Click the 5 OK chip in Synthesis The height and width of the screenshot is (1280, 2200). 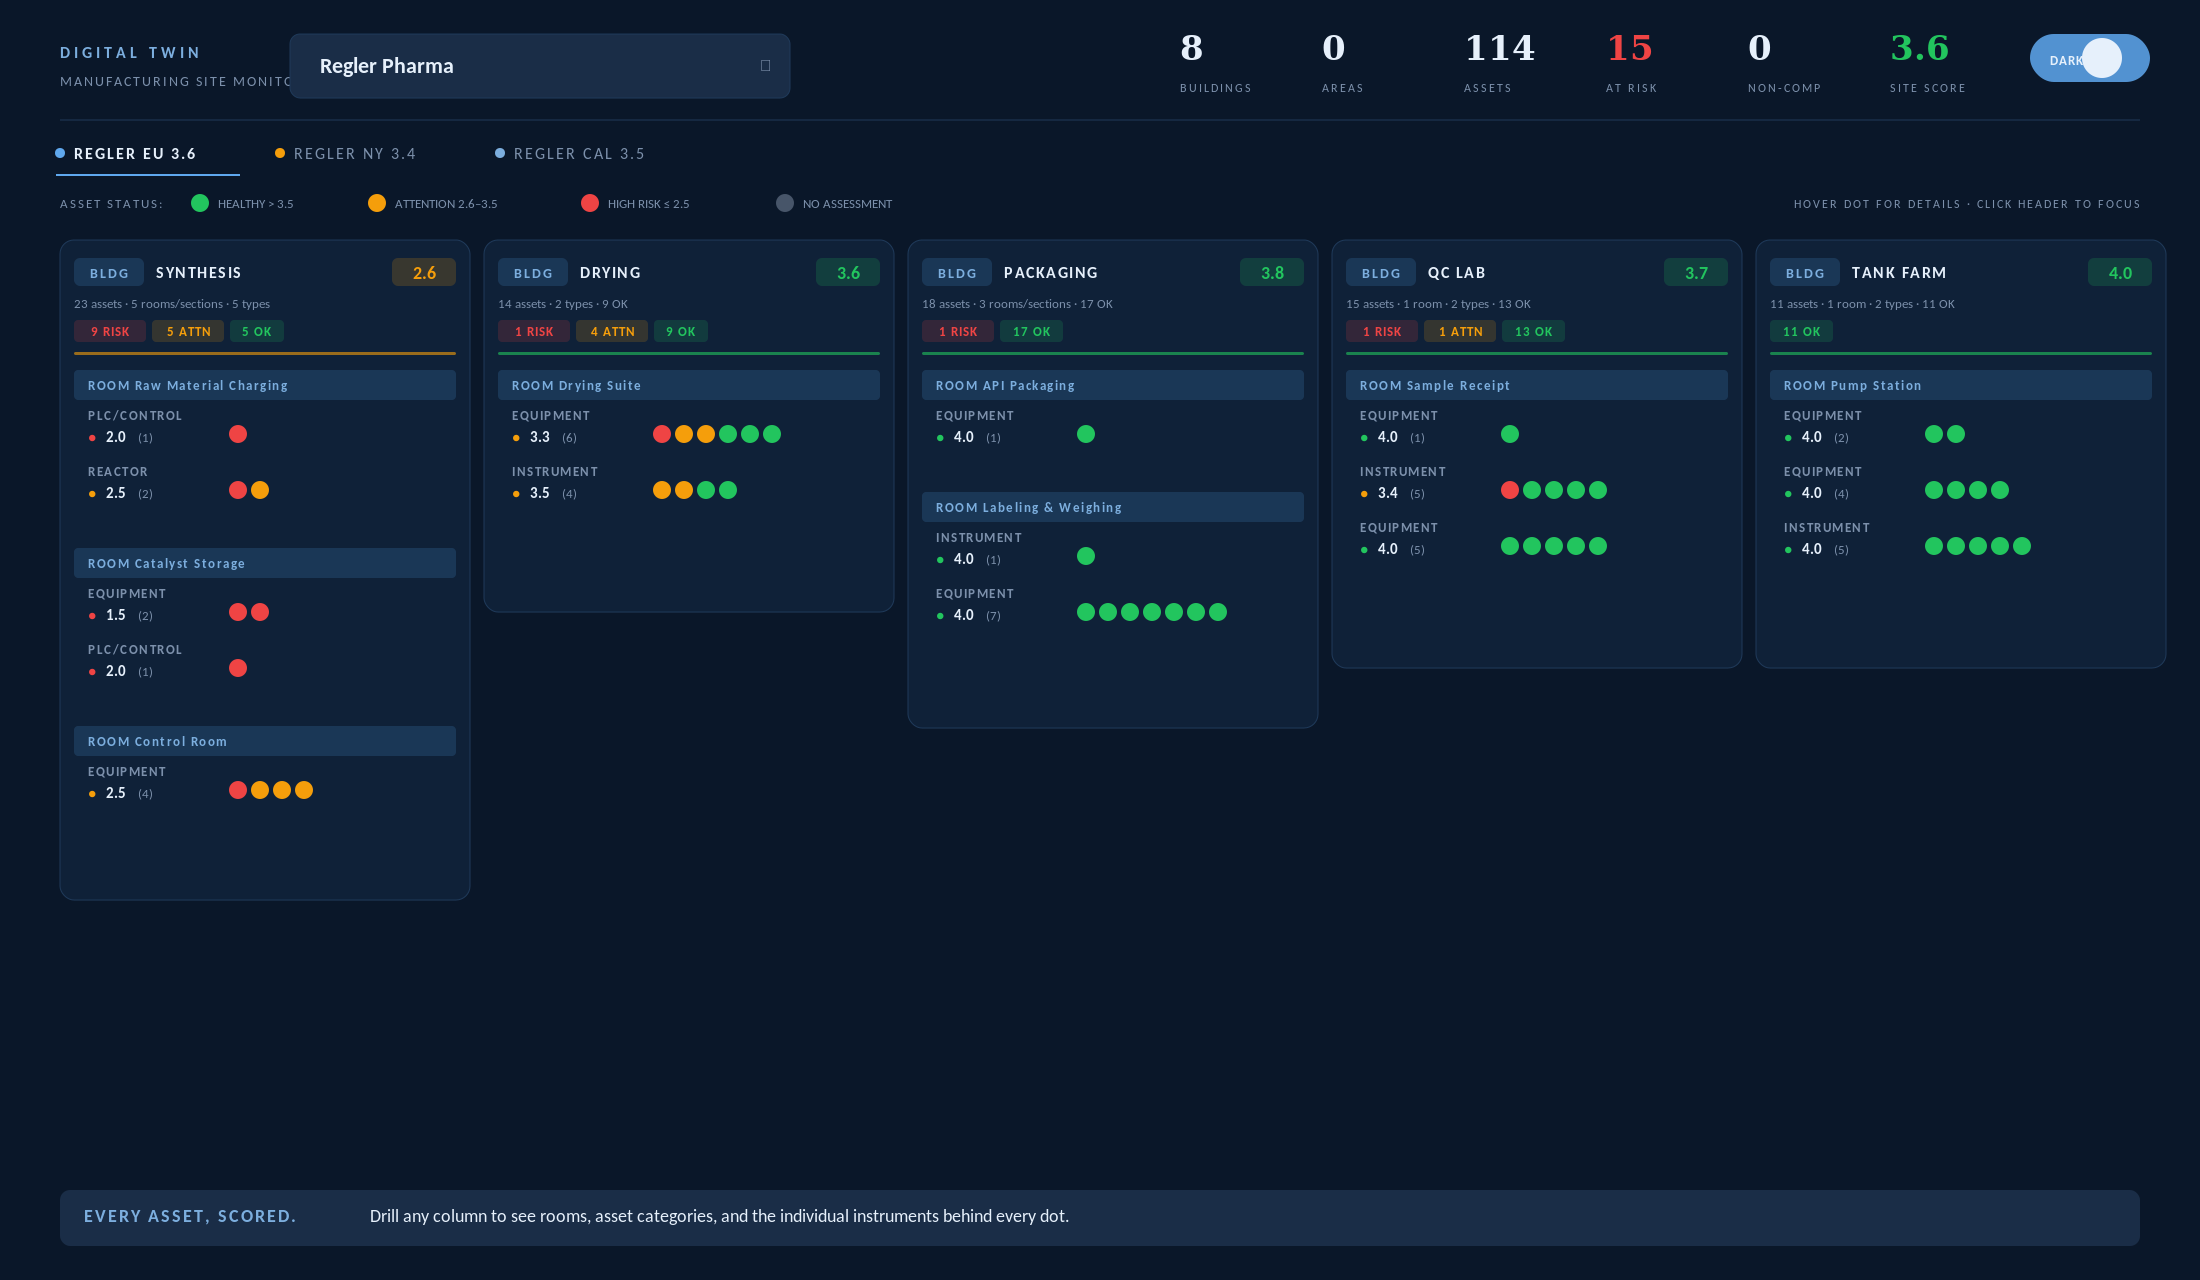pos(257,332)
